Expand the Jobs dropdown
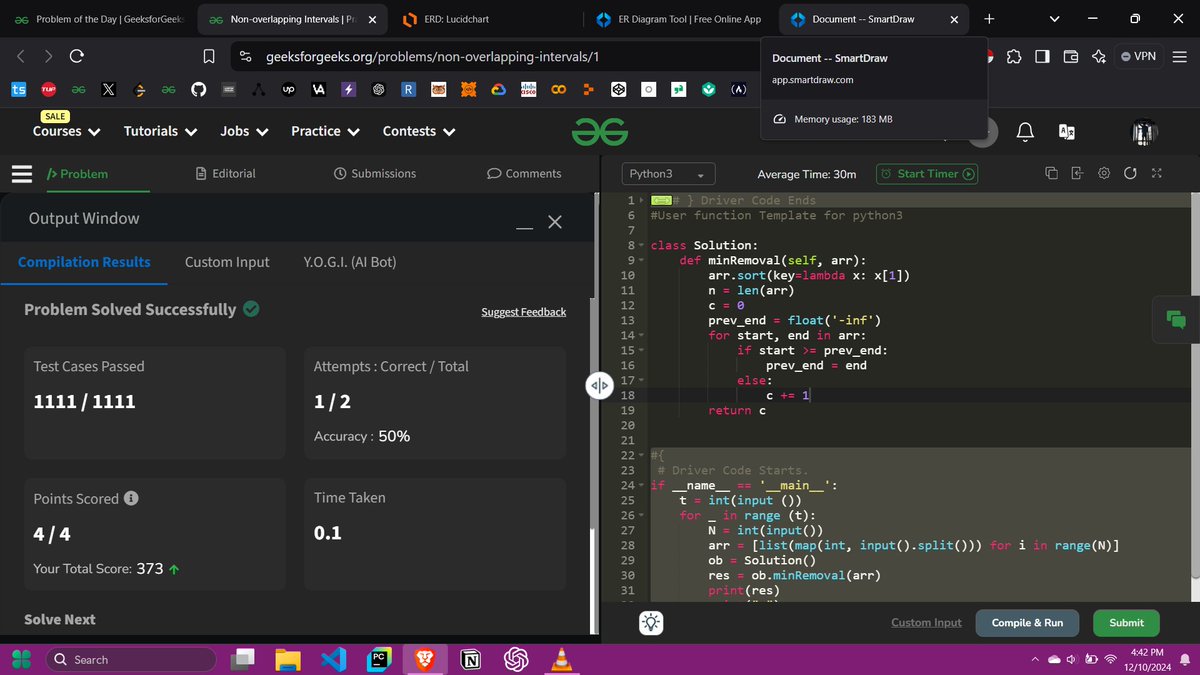 [244, 131]
